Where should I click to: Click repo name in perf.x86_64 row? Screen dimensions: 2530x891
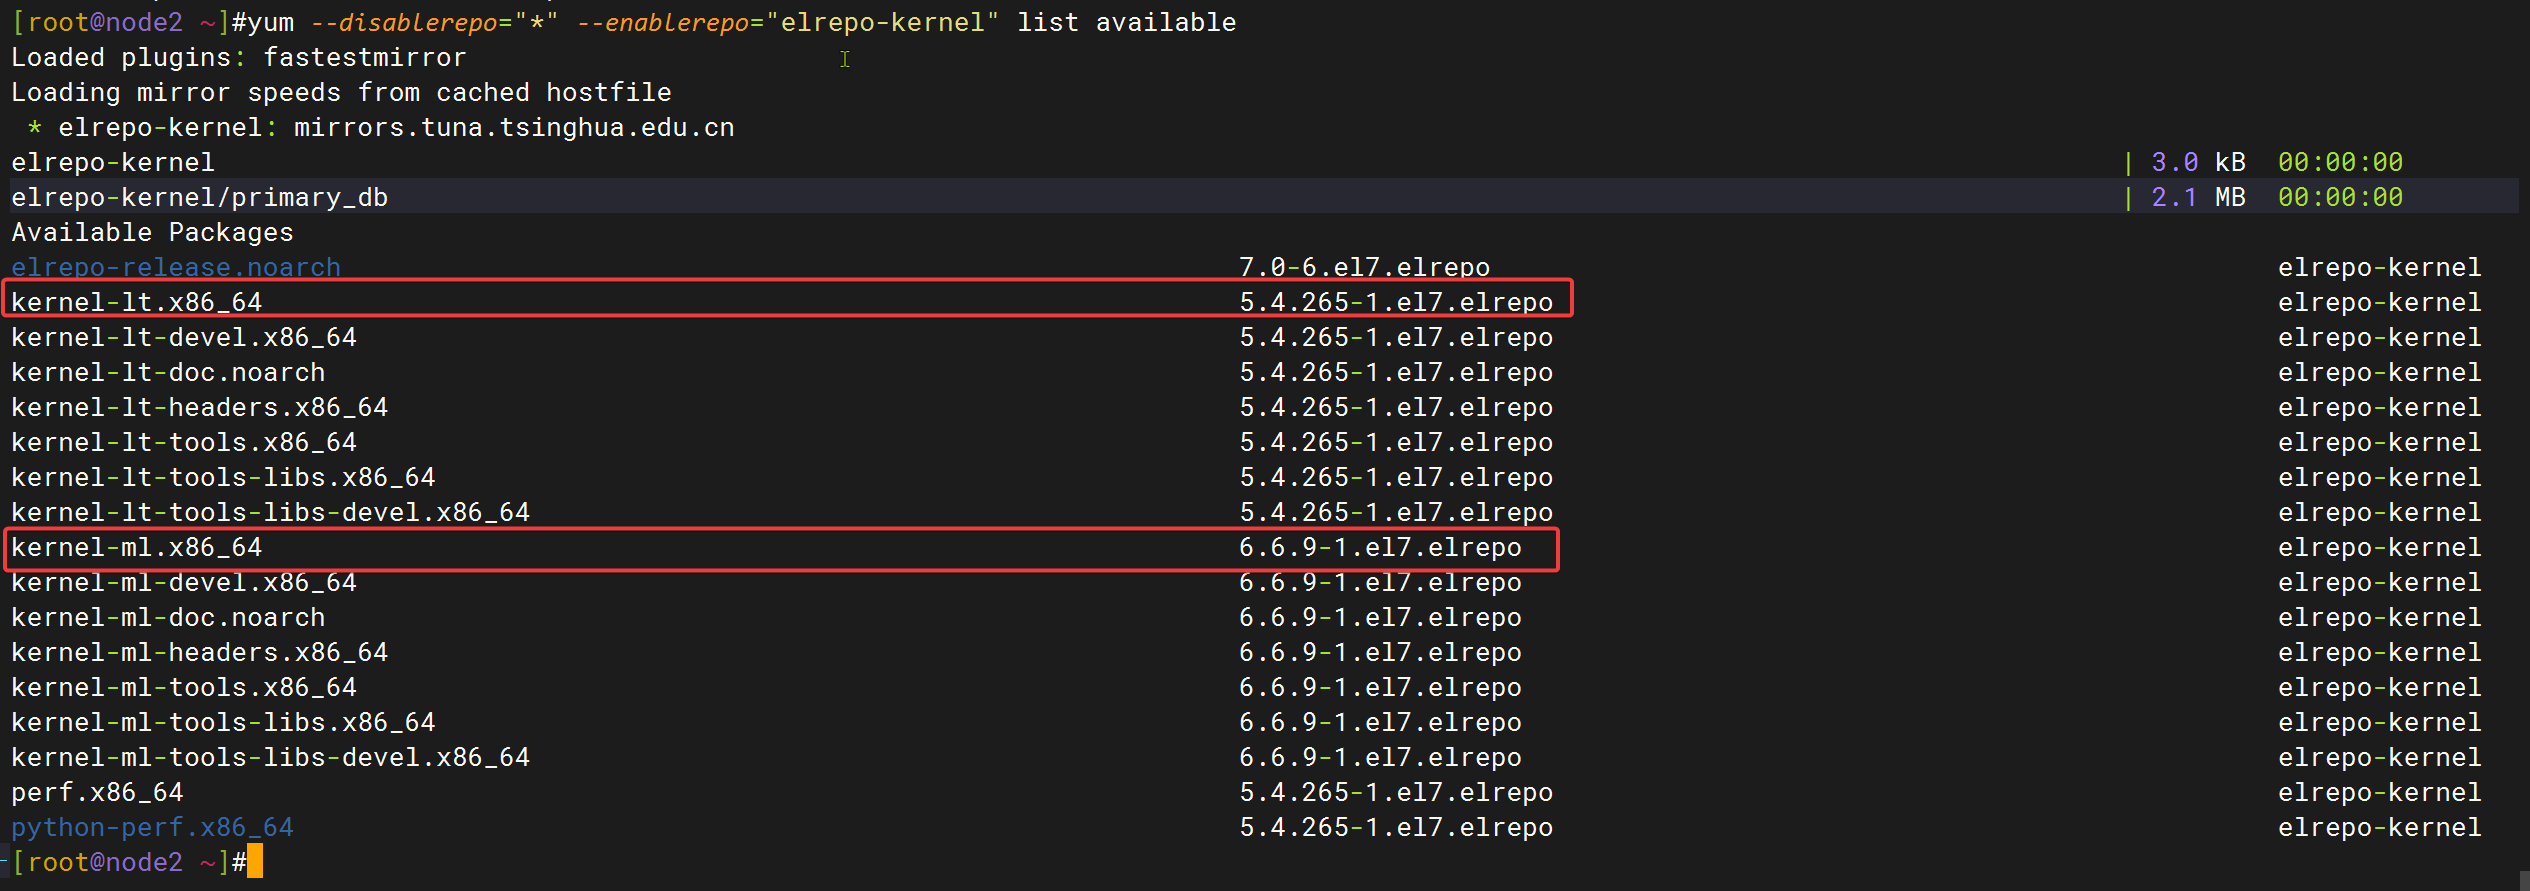(2380, 792)
